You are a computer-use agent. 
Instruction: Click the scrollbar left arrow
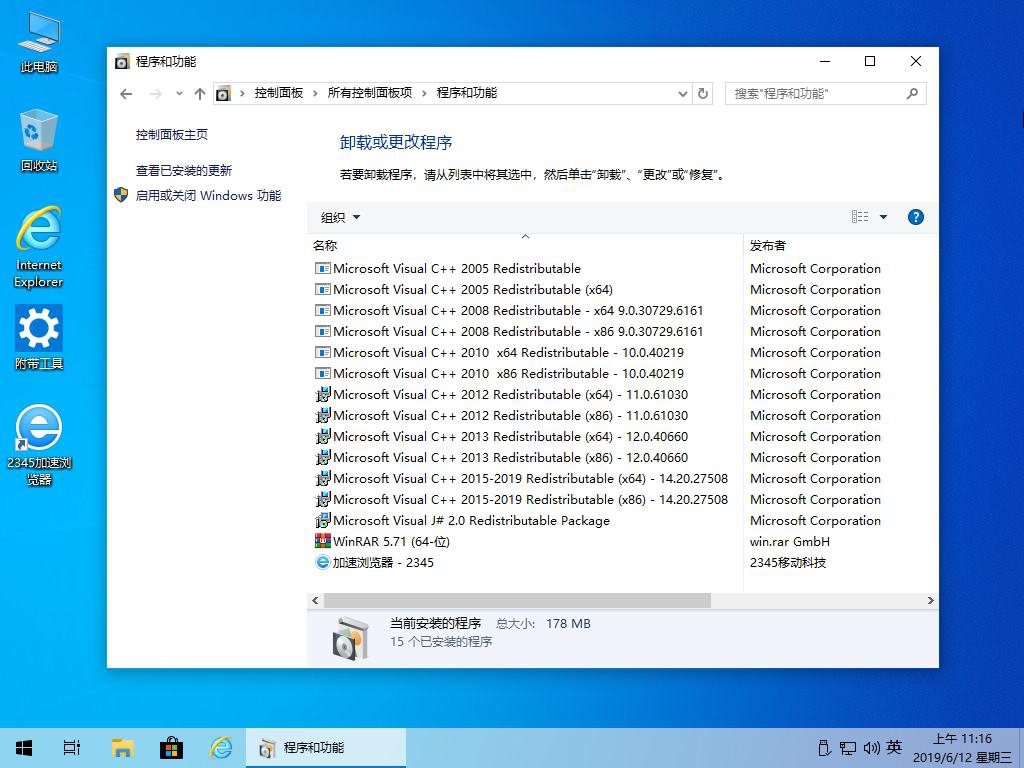(315, 600)
